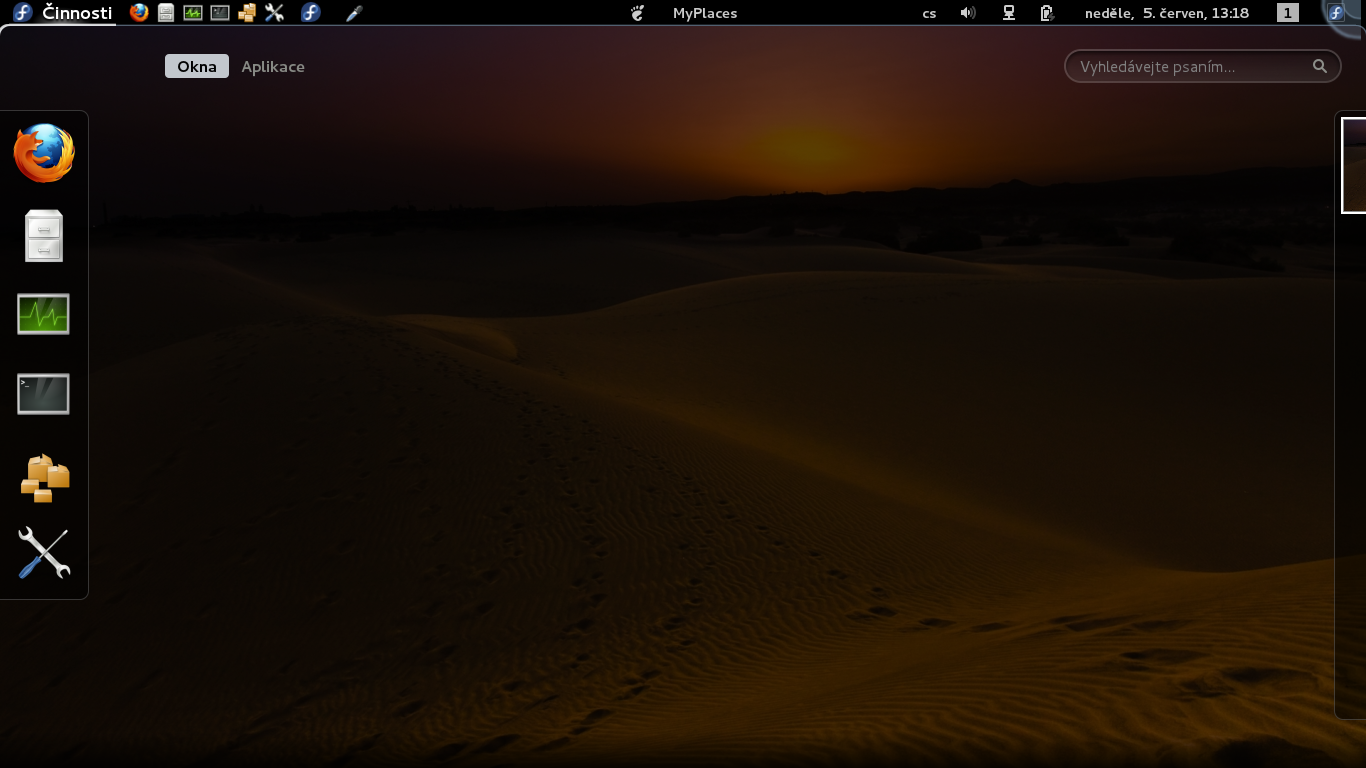
Task: Open the wrench-and-screwdriver settings tool in the dash
Action: [x=44, y=553]
